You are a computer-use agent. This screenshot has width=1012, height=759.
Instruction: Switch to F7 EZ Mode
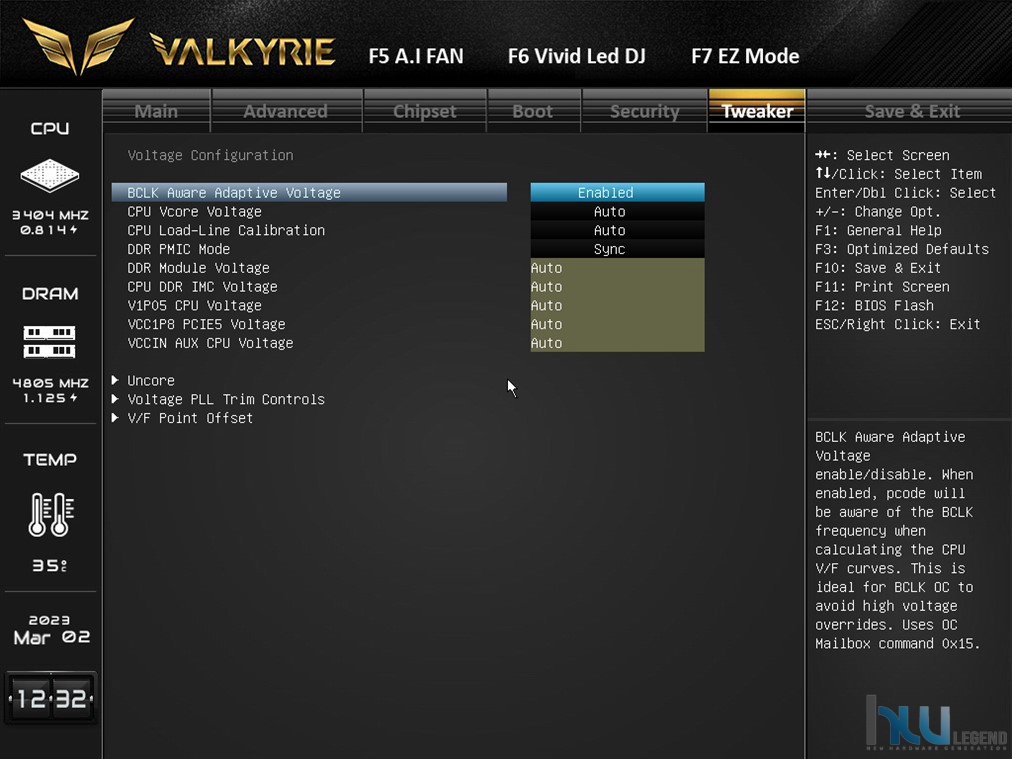pyautogui.click(x=745, y=56)
